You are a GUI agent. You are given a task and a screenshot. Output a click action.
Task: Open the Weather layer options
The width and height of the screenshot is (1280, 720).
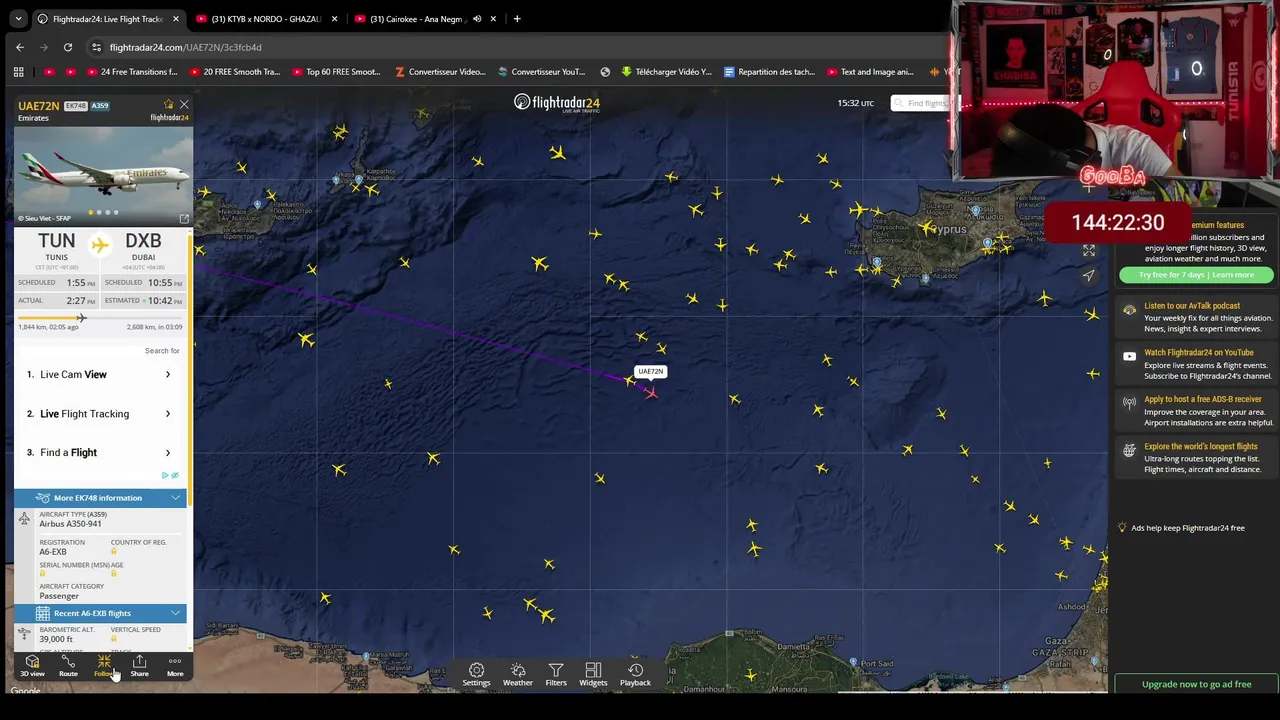pos(518,675)
